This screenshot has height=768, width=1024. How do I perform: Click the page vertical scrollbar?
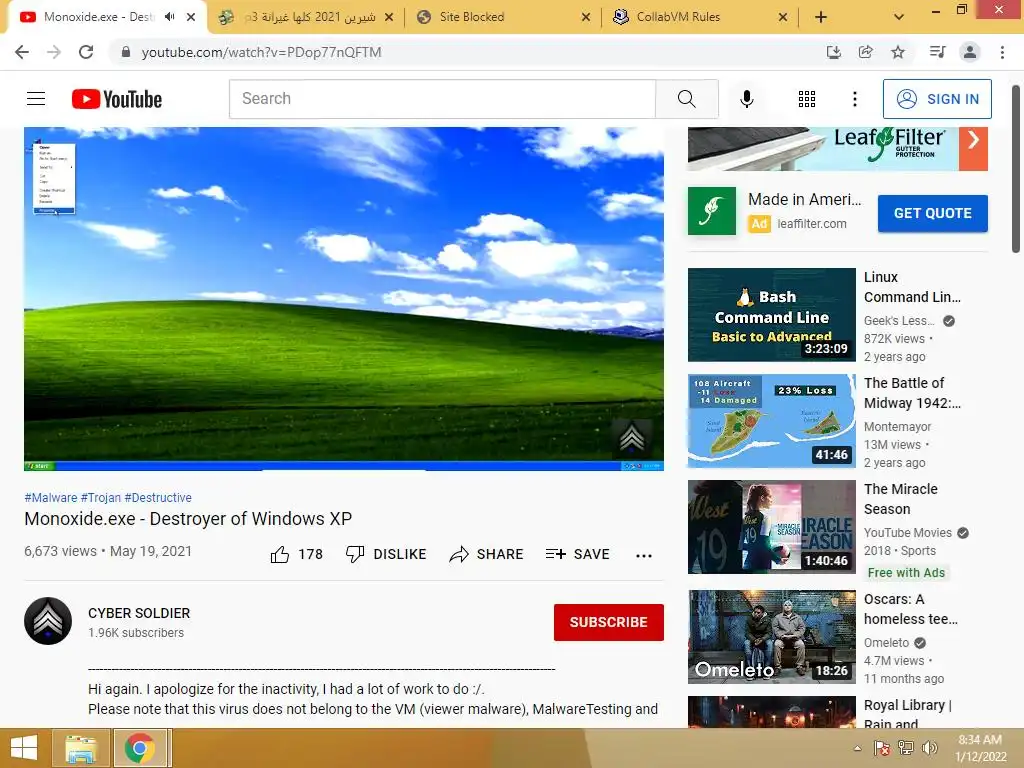click(x=1016, y=168)
